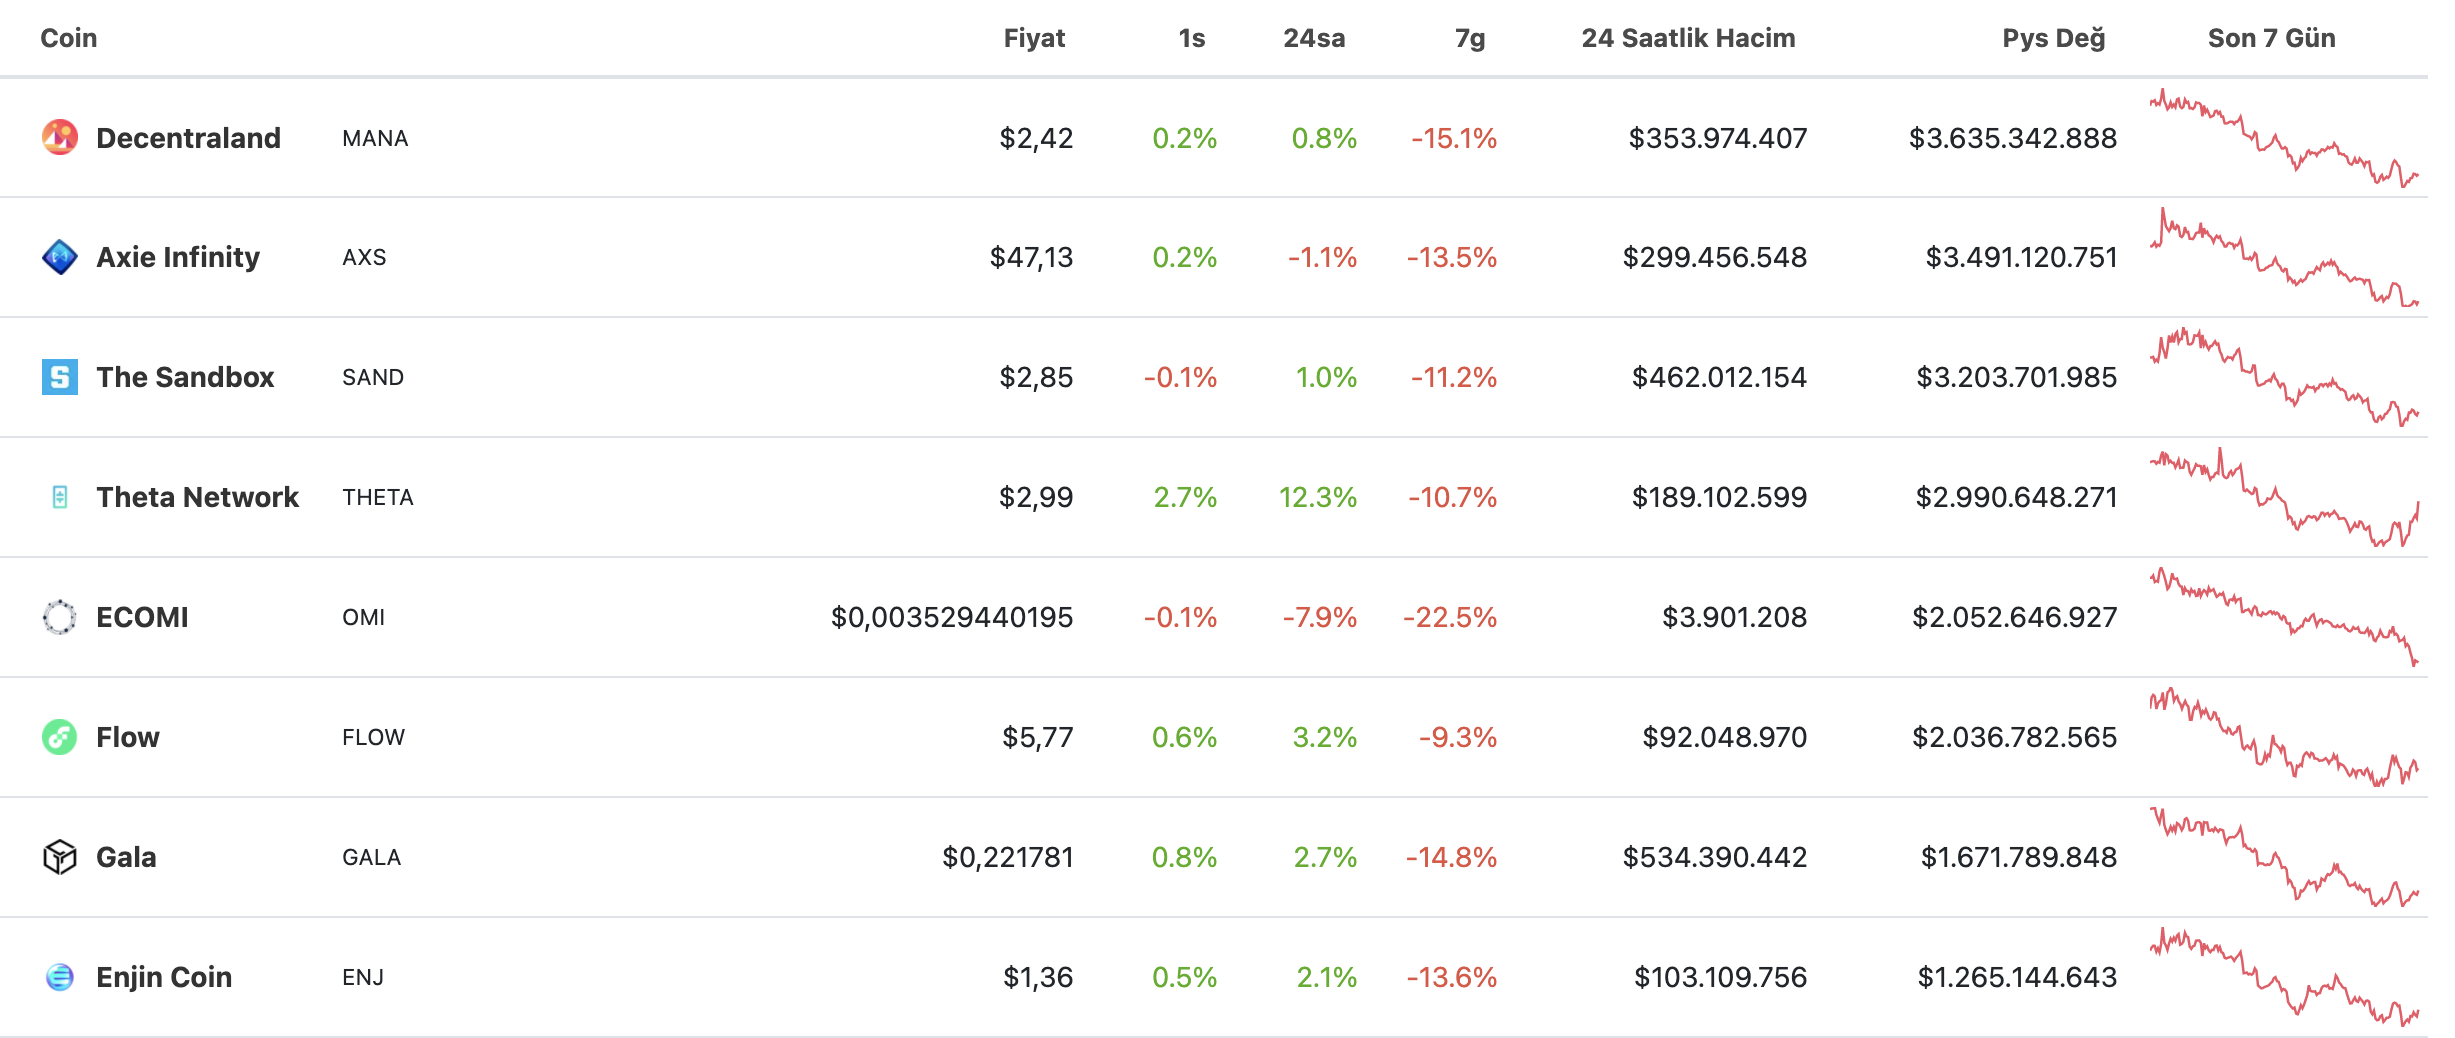The height and width of the screenshot is (1038, 2455).
Task: Click the THETA ticker symbol
Action: [x=378, y=498]
